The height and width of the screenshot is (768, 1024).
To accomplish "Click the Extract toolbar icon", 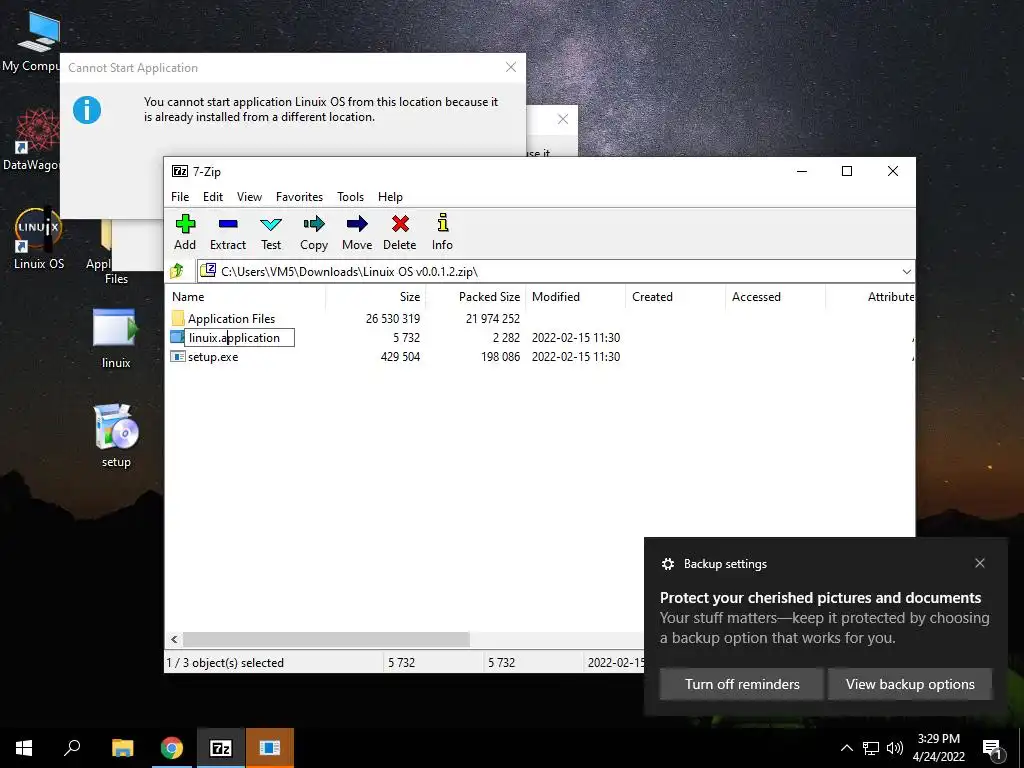I will pyautogui.click(x=227, y=232).
